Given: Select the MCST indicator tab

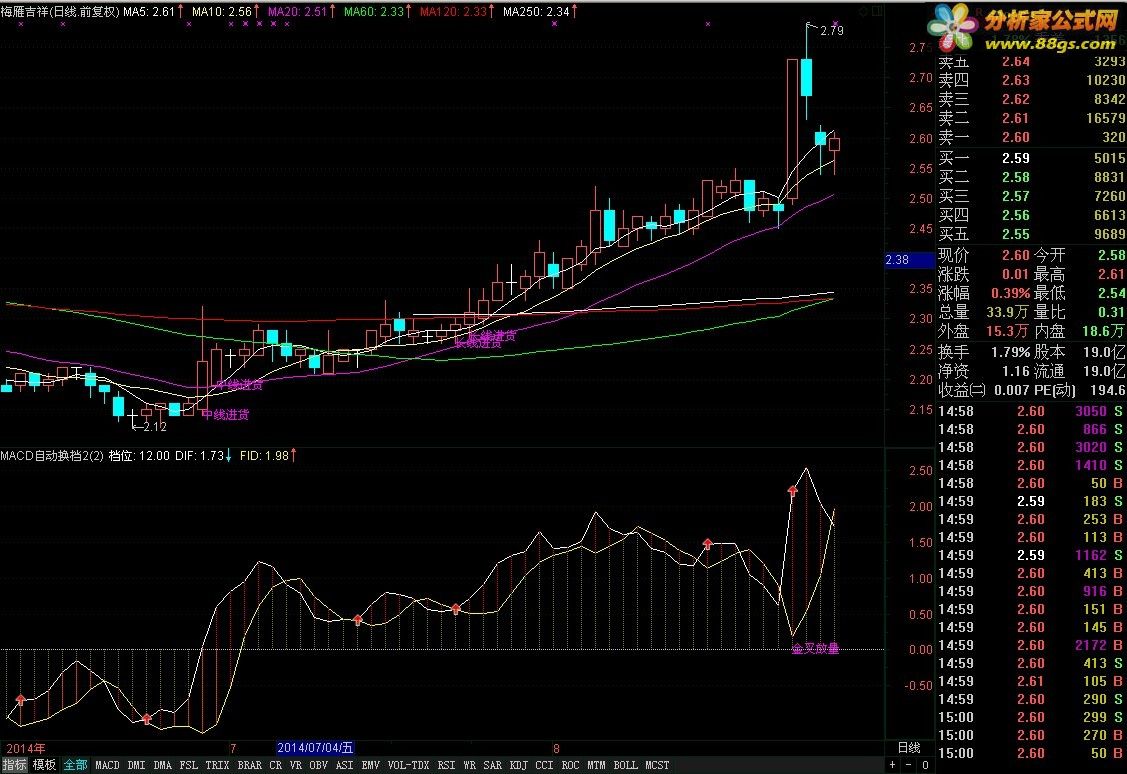Looking at the screenshot, I should (x=657, y=765).
